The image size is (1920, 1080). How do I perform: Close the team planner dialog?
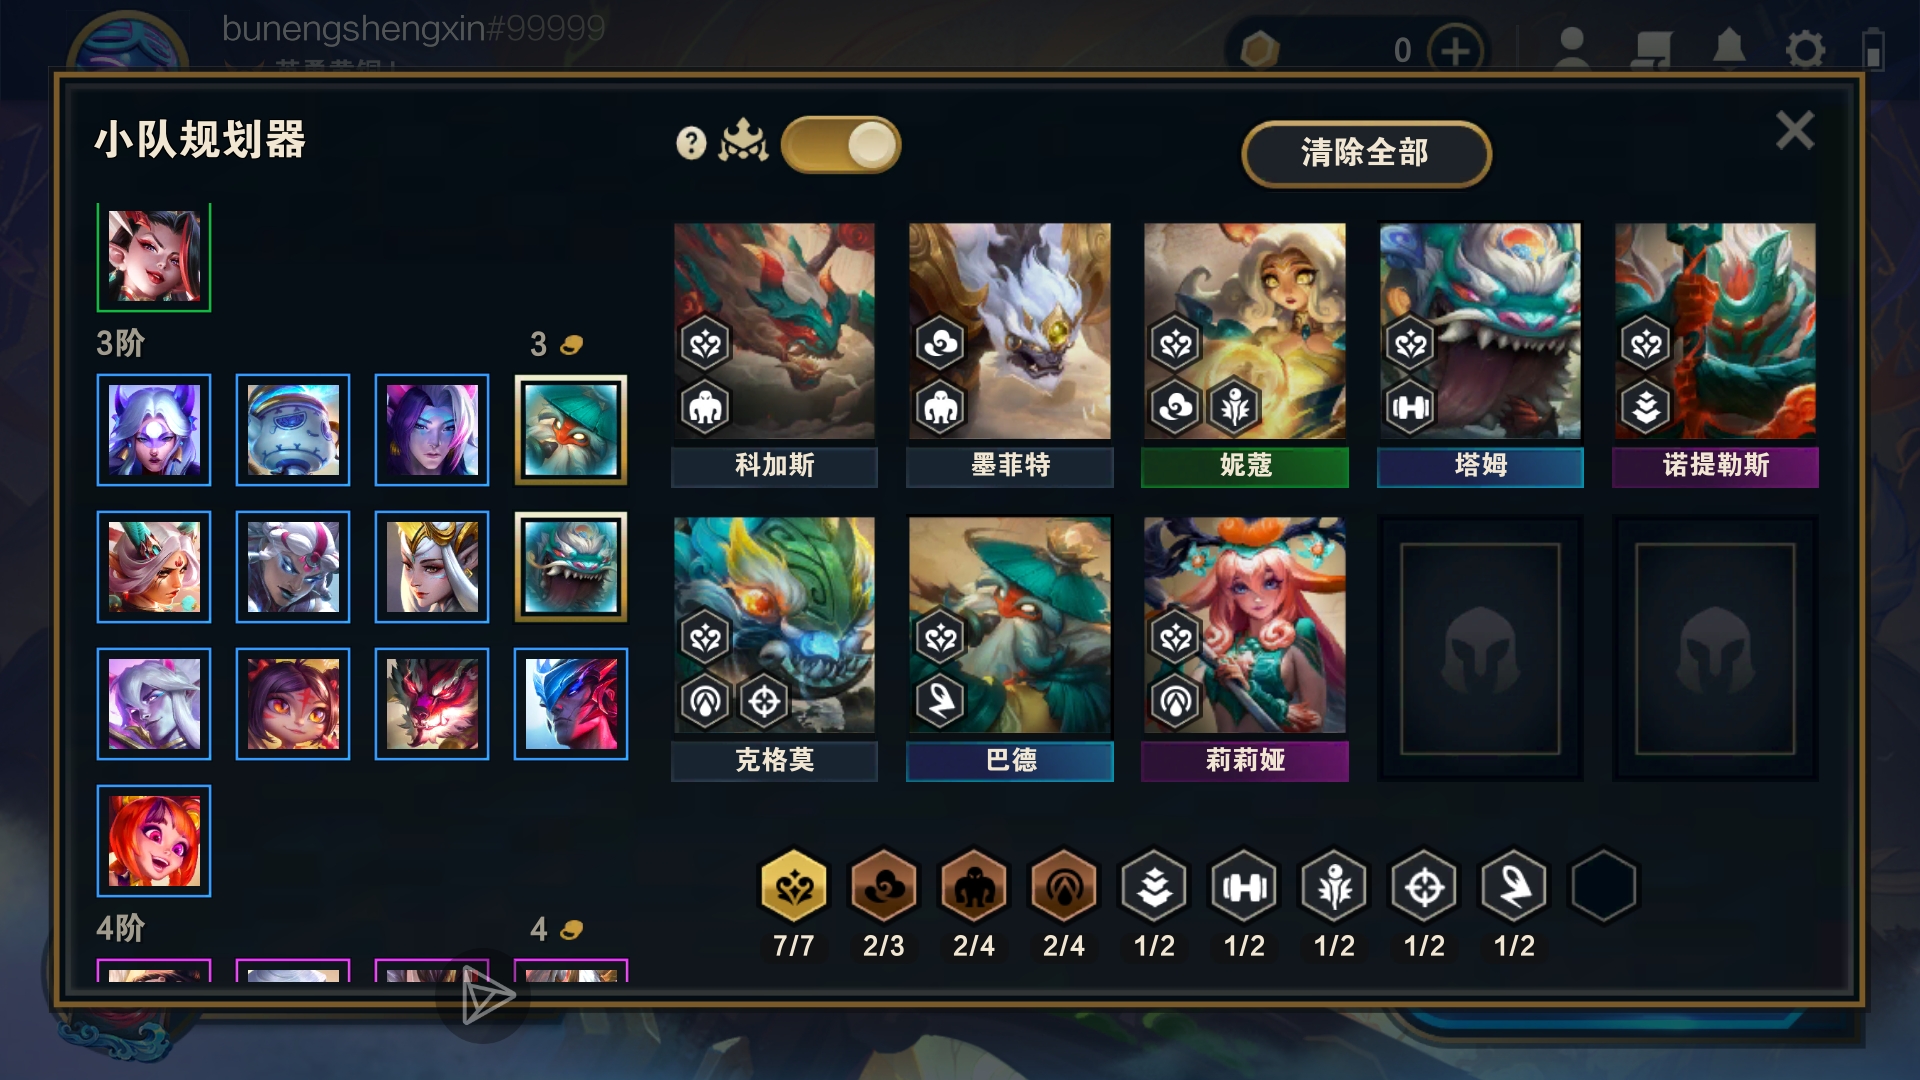click(1795, 130)
